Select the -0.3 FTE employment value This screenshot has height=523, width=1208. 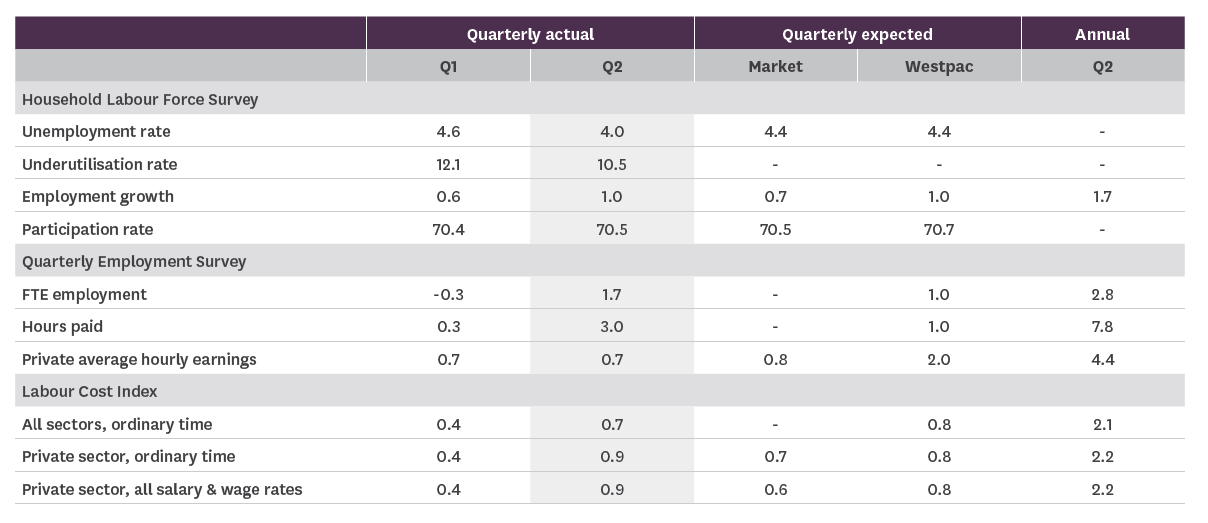click(x=448, y=294)
